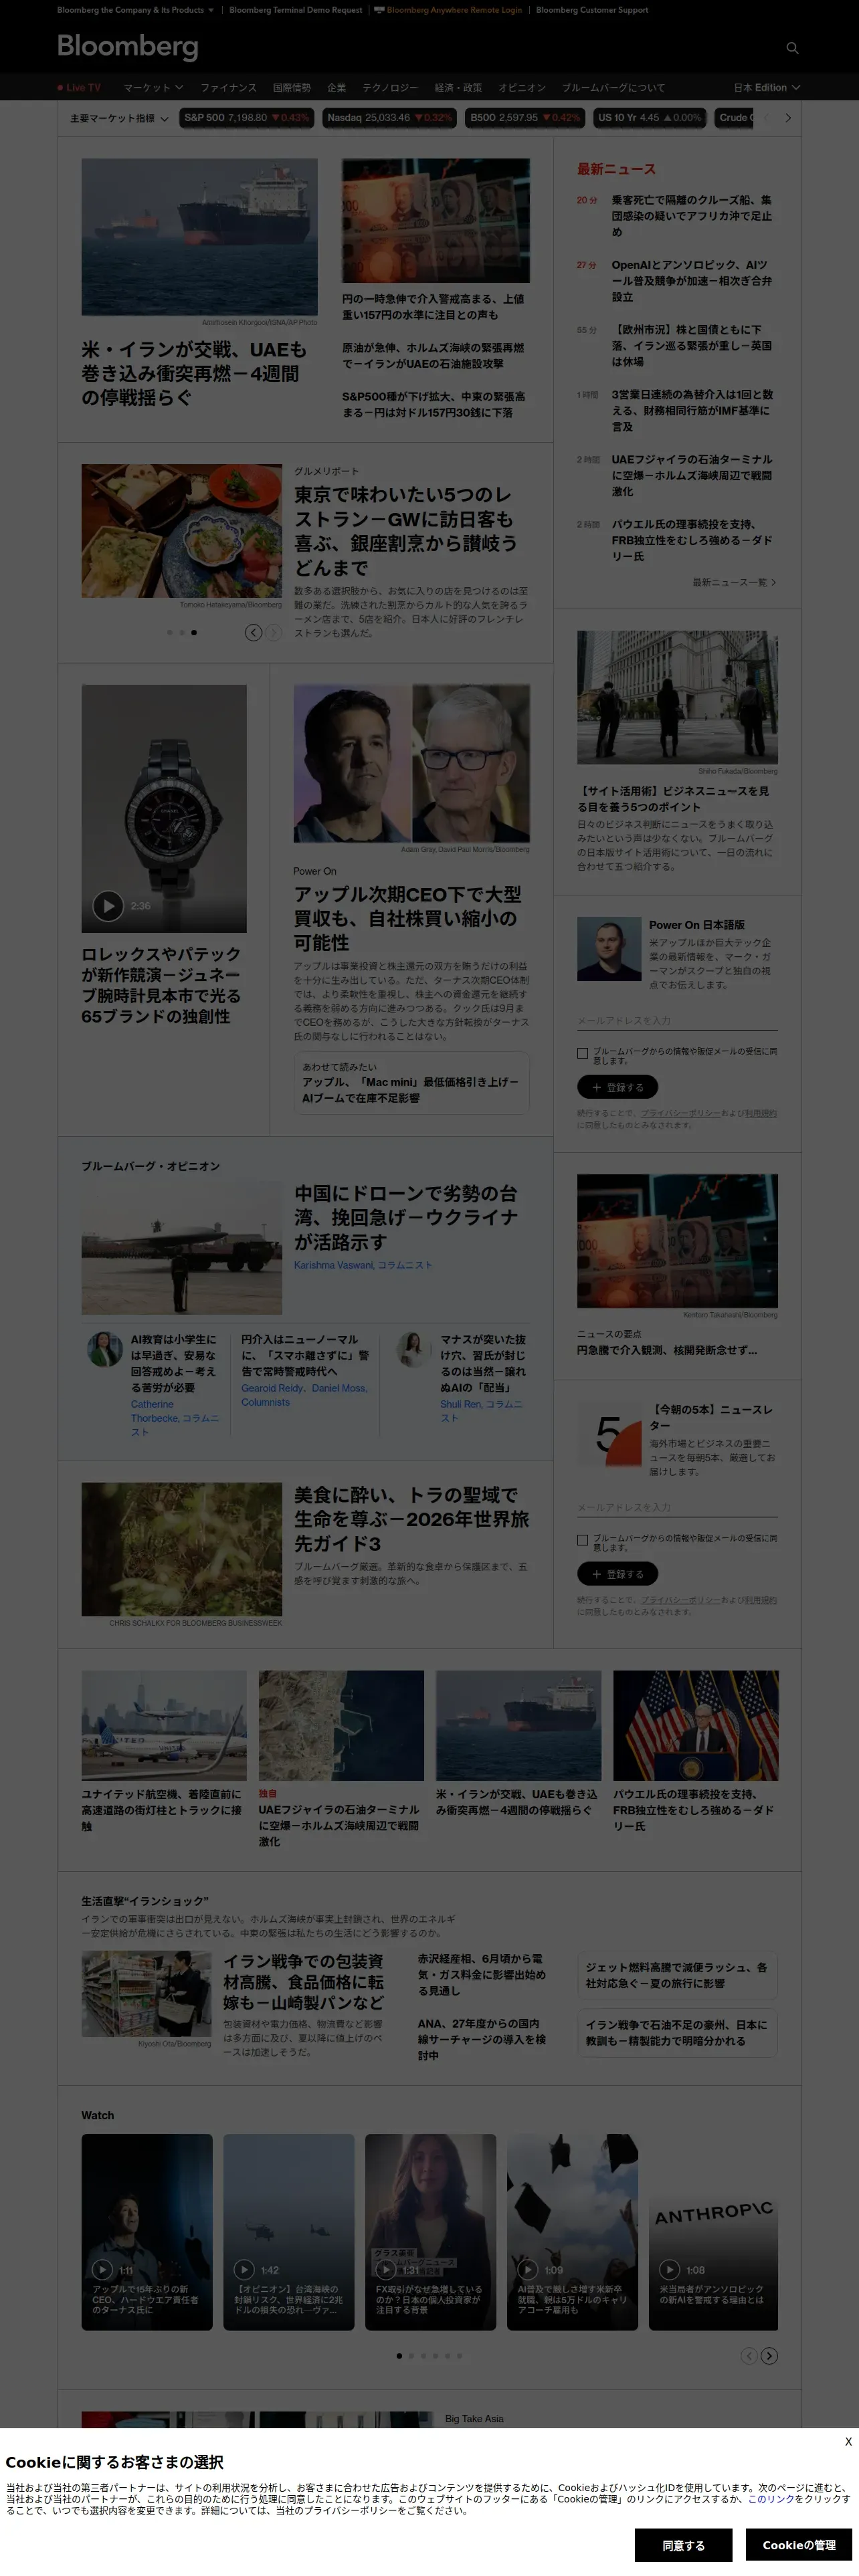
Task: Play the ANTHROPIC video clip
Action: [670, 2270]
